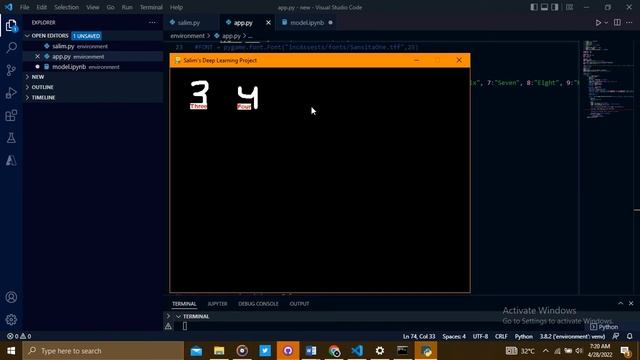The height and width of the screenshot is (360, 640).
Task: Close the bottom panel
Action: pos(631,303)
